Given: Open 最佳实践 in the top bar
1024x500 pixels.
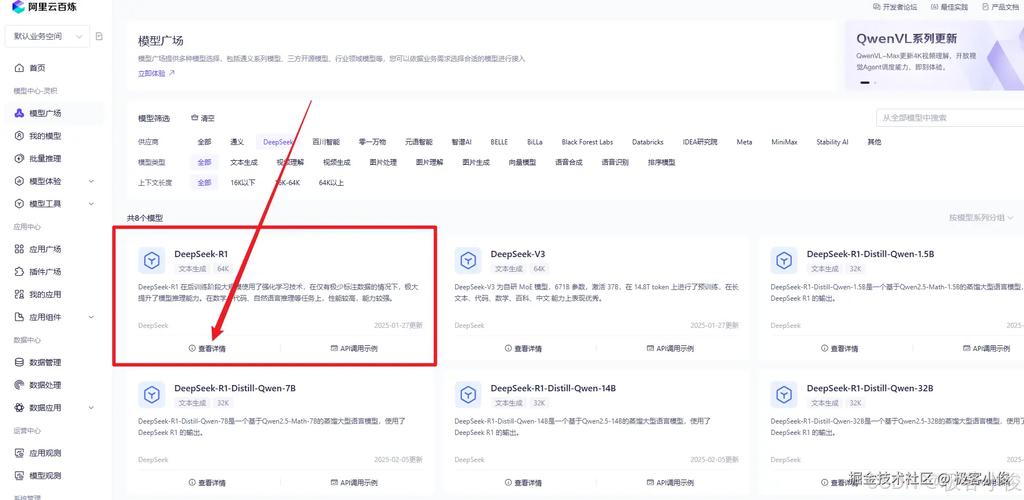Looking at the screenshot, I should pos(950,7).
